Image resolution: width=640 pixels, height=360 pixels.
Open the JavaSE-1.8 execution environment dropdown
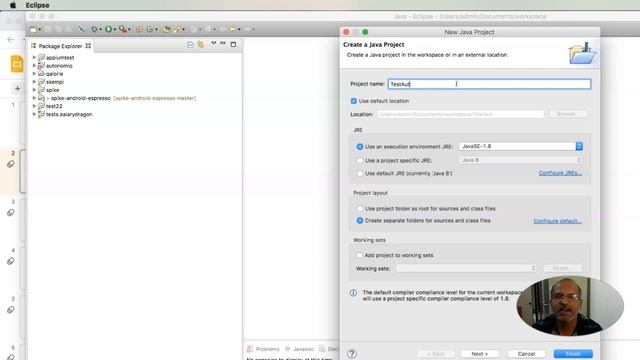521,146
